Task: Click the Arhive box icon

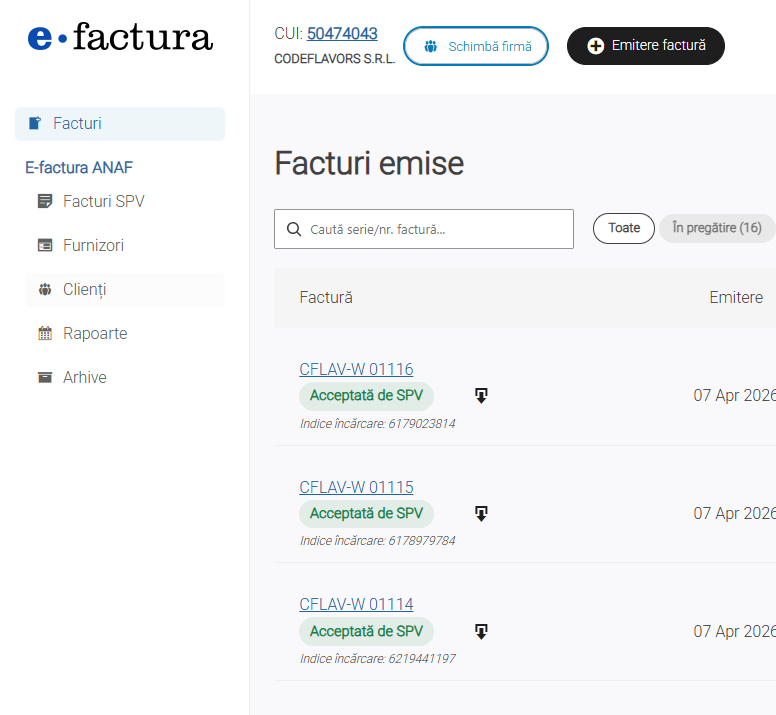Action: [44, 377]
